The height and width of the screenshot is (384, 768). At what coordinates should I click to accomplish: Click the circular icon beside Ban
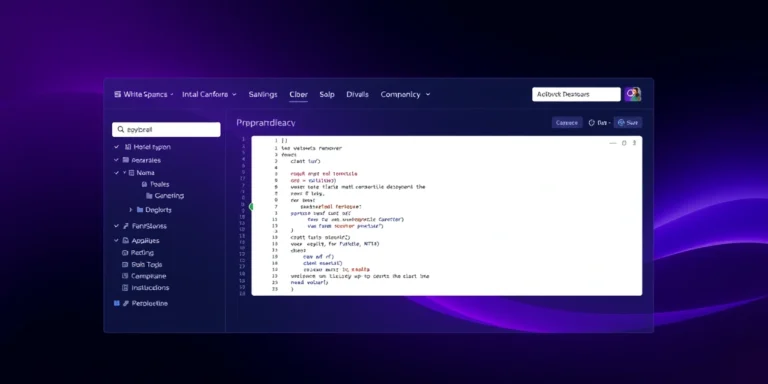591,123
